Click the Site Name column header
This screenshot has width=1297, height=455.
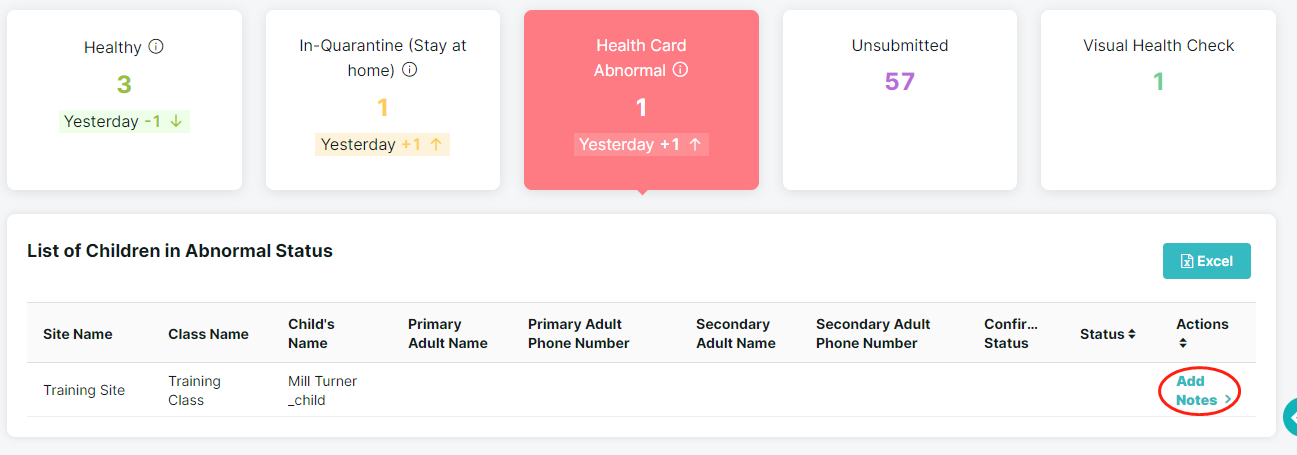pos(78,334)
